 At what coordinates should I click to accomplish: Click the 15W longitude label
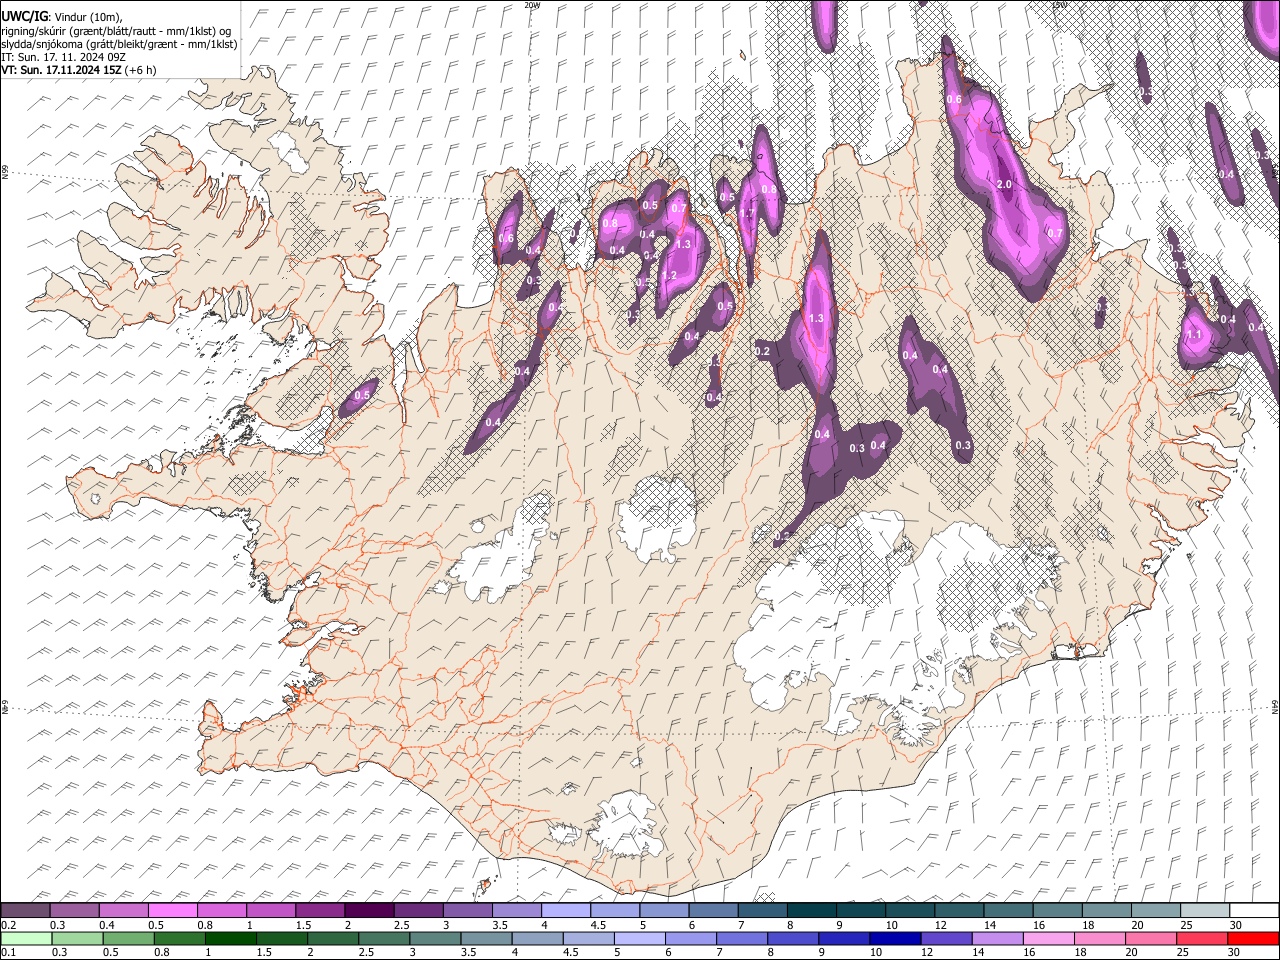coord(1061,5)
